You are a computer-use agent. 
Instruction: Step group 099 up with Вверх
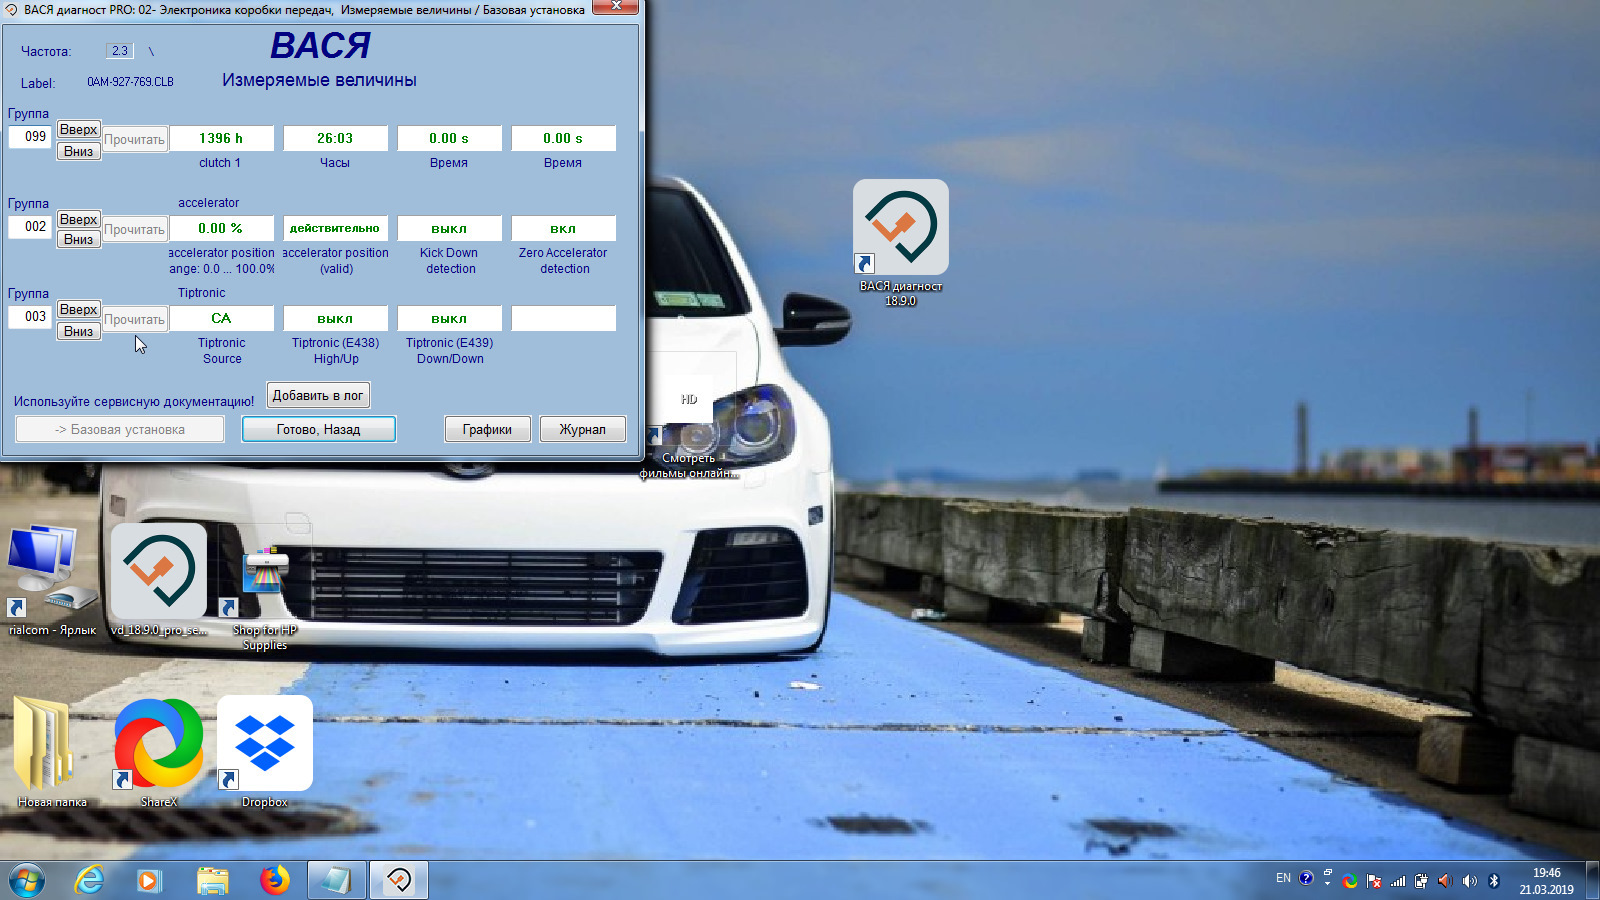pyautogui.click(x=78, y=129)
